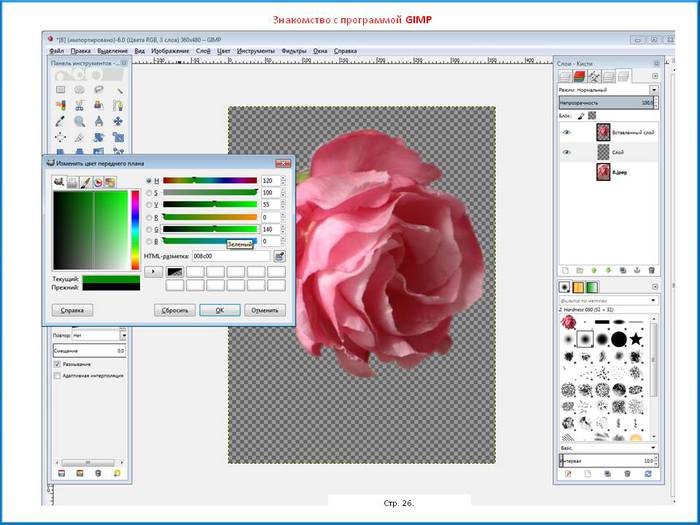Select the Measure compass tool
Viewport: 700px width, 525px height.
(99, 121)
